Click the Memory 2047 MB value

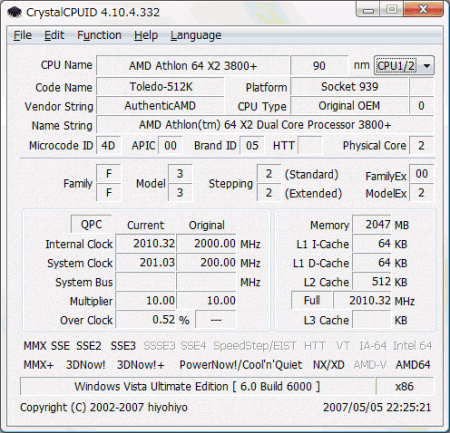point(372,224)
